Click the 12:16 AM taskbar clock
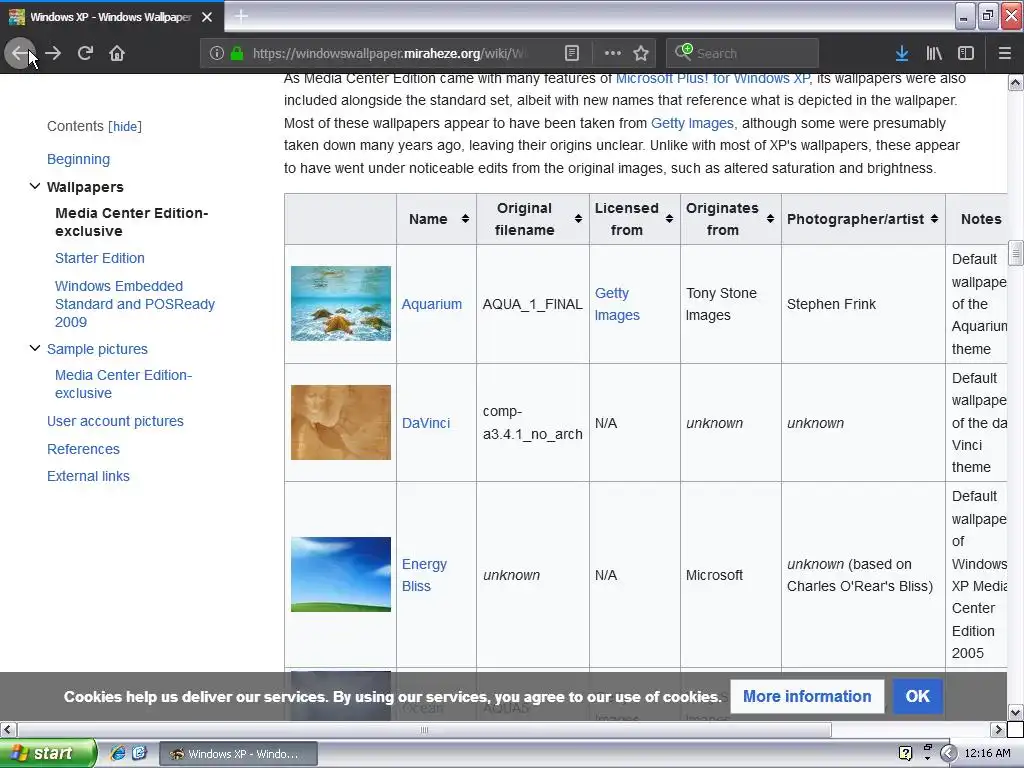 (987, 754)
